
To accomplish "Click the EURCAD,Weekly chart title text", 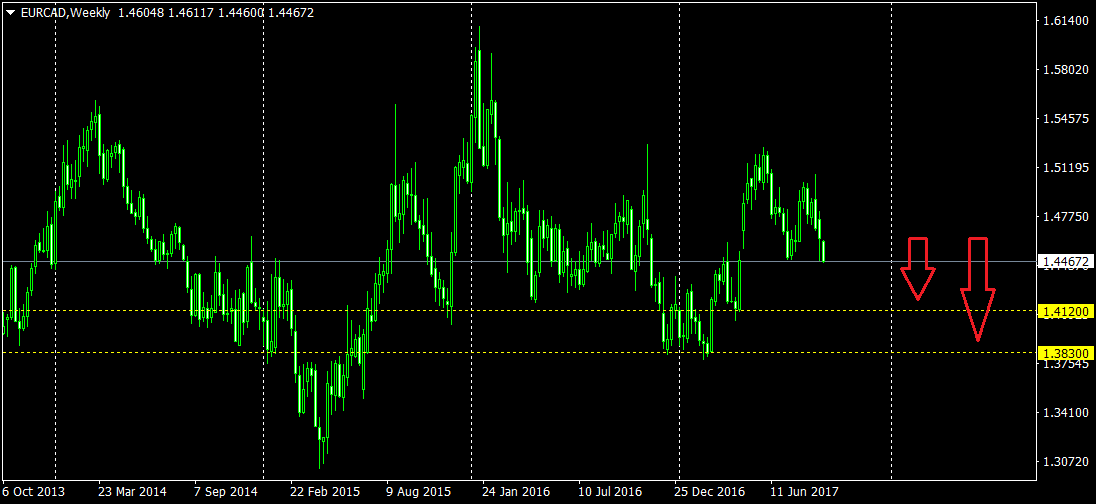I will click(x=64, y=13).
